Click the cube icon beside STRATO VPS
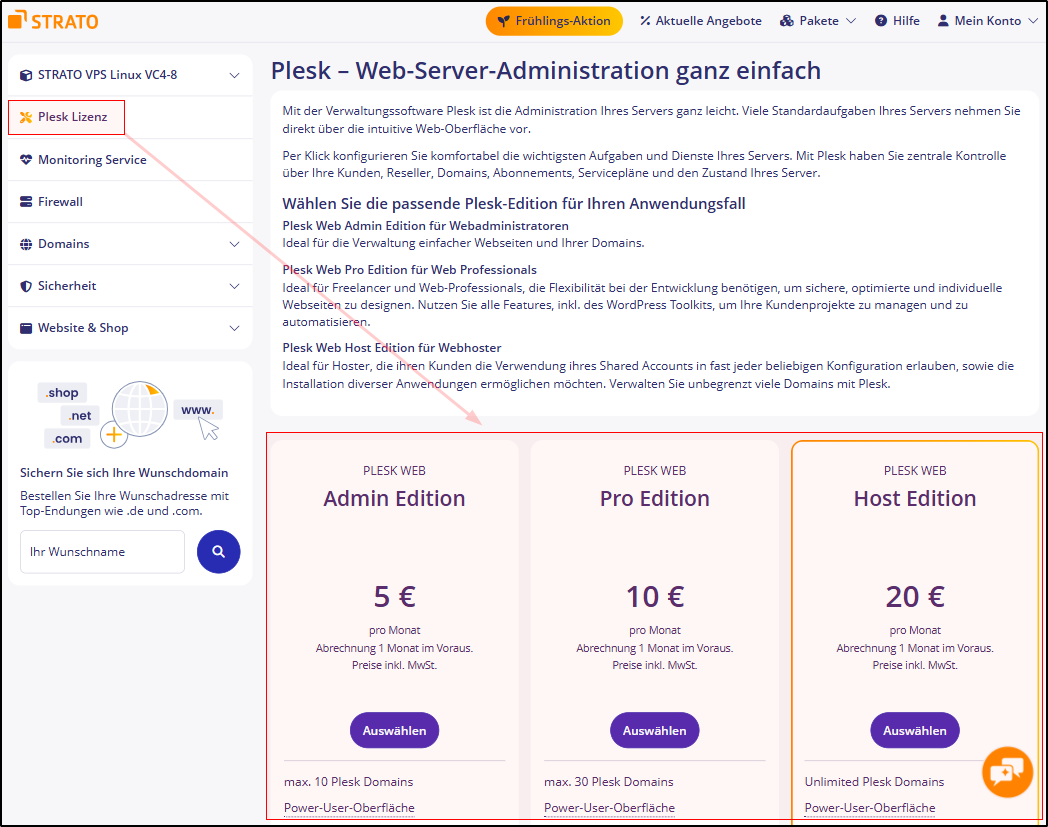Image resolution: width=1048 pixels, height=827 pixels. point(26,75)
